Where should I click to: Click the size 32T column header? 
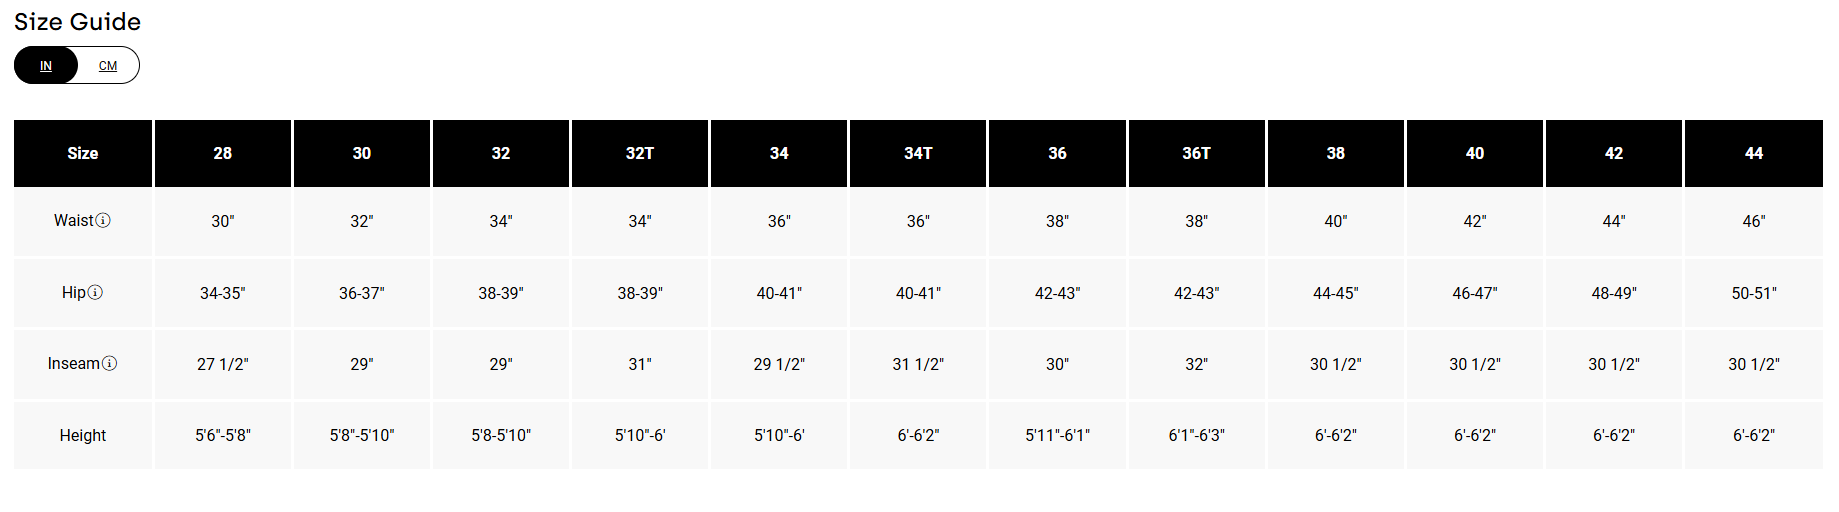point(640,153)
